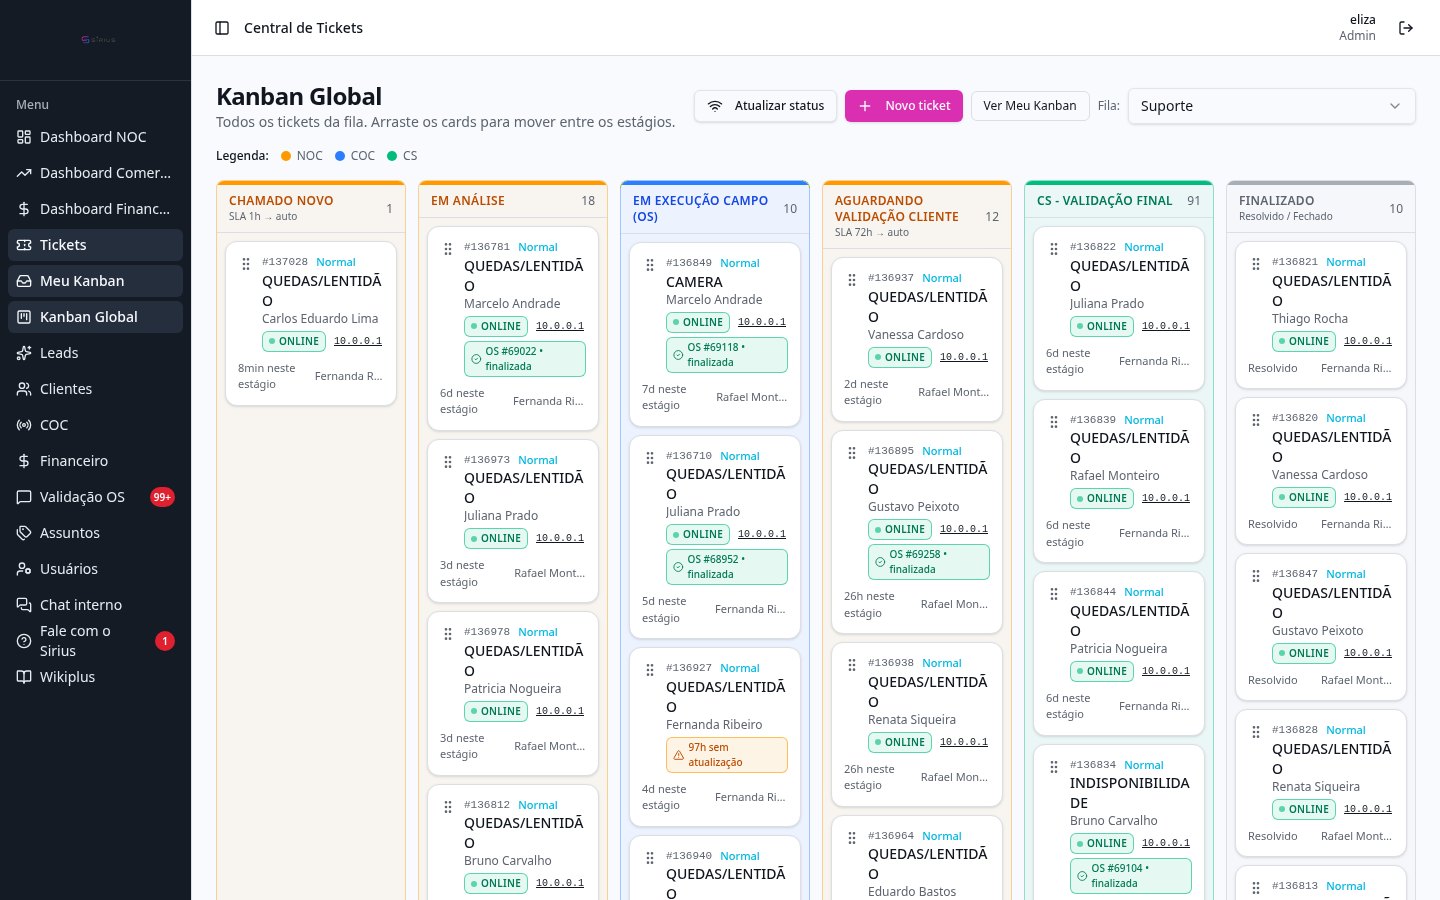Click the EM ANÁLISE column header
1440x900 pixels.
click(x=513, y=201)
